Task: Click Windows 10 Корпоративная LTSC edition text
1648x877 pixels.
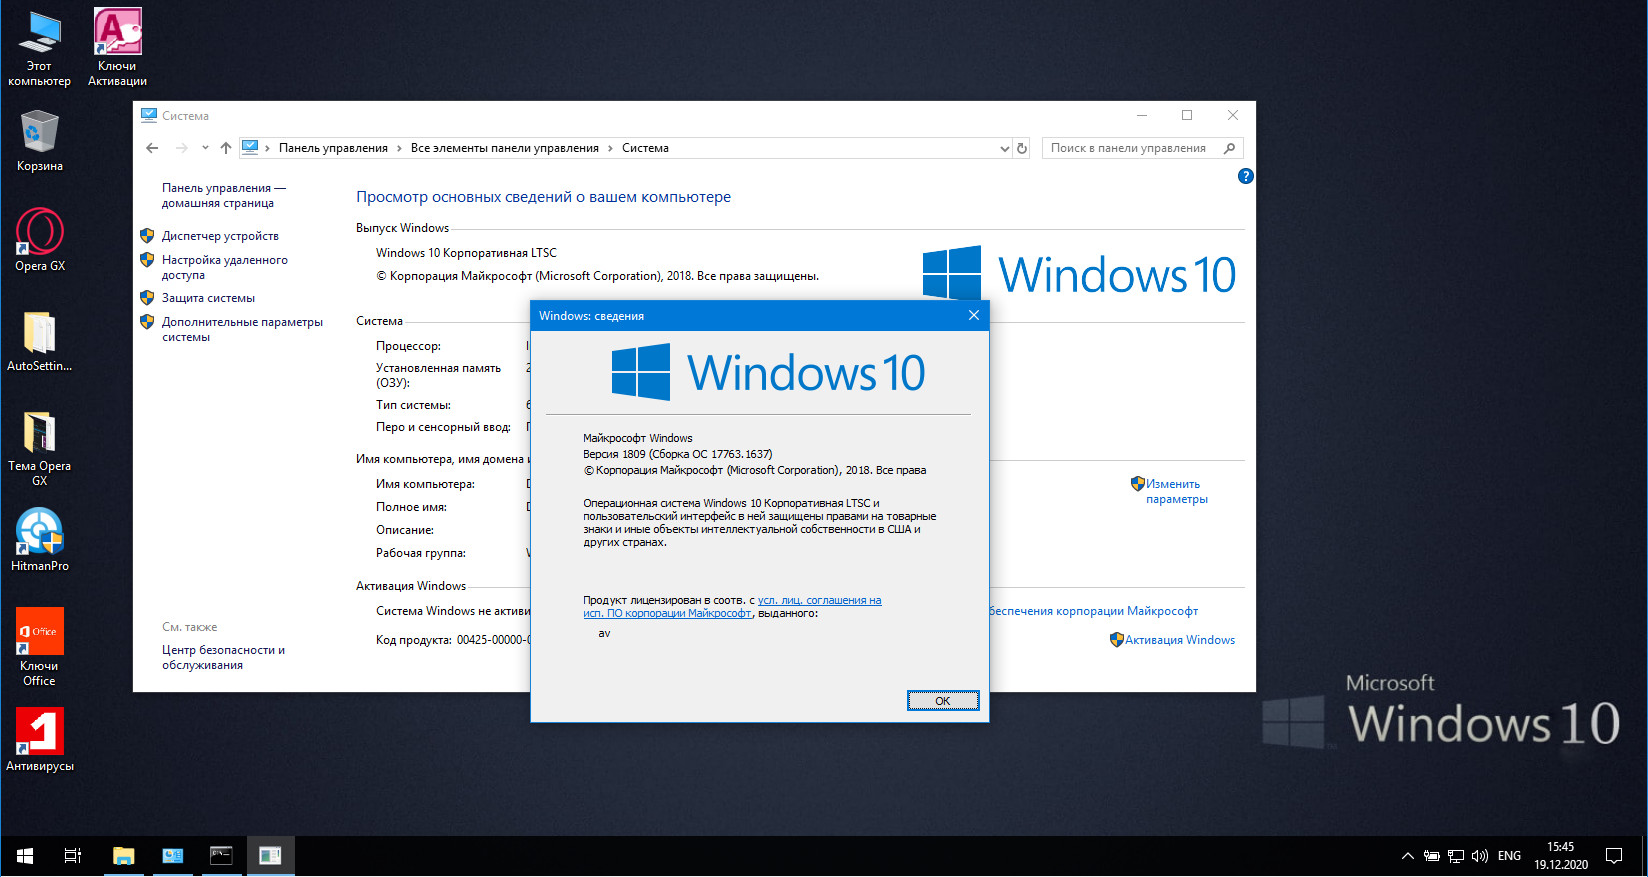Action: [466, 253]
